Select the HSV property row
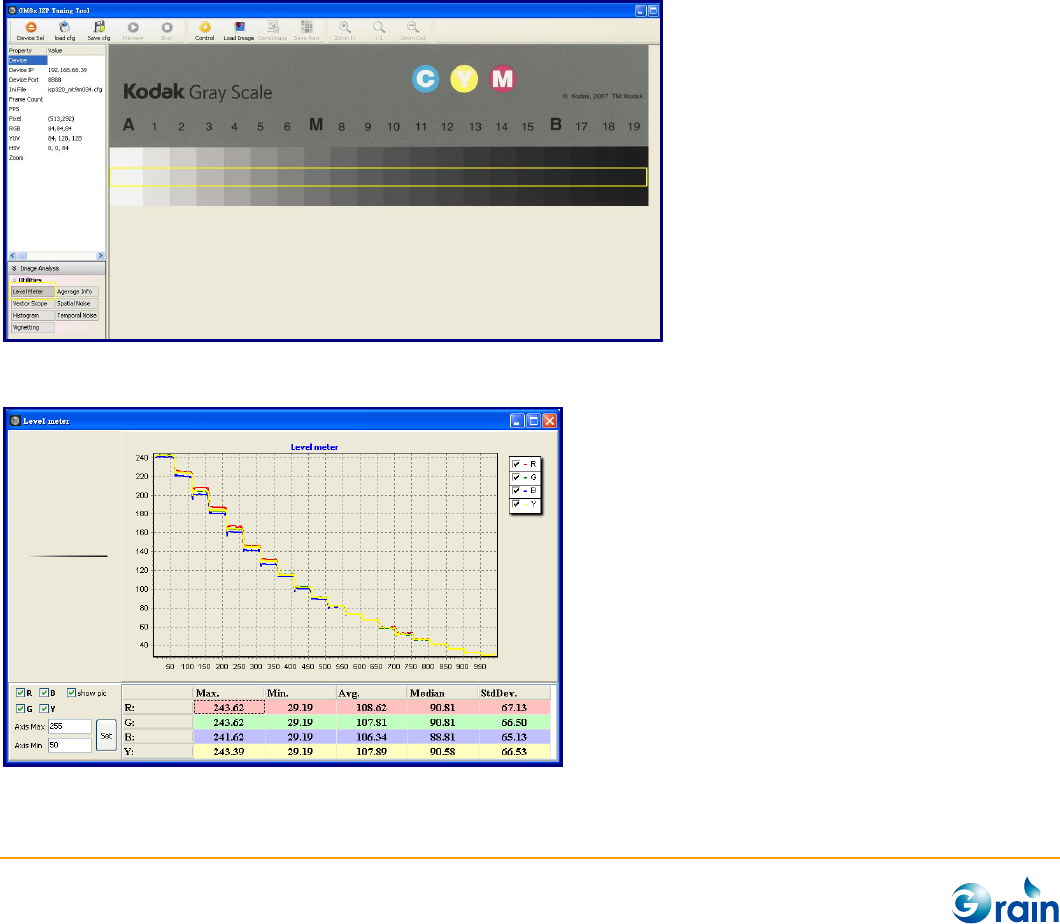 tap(56, 147)
